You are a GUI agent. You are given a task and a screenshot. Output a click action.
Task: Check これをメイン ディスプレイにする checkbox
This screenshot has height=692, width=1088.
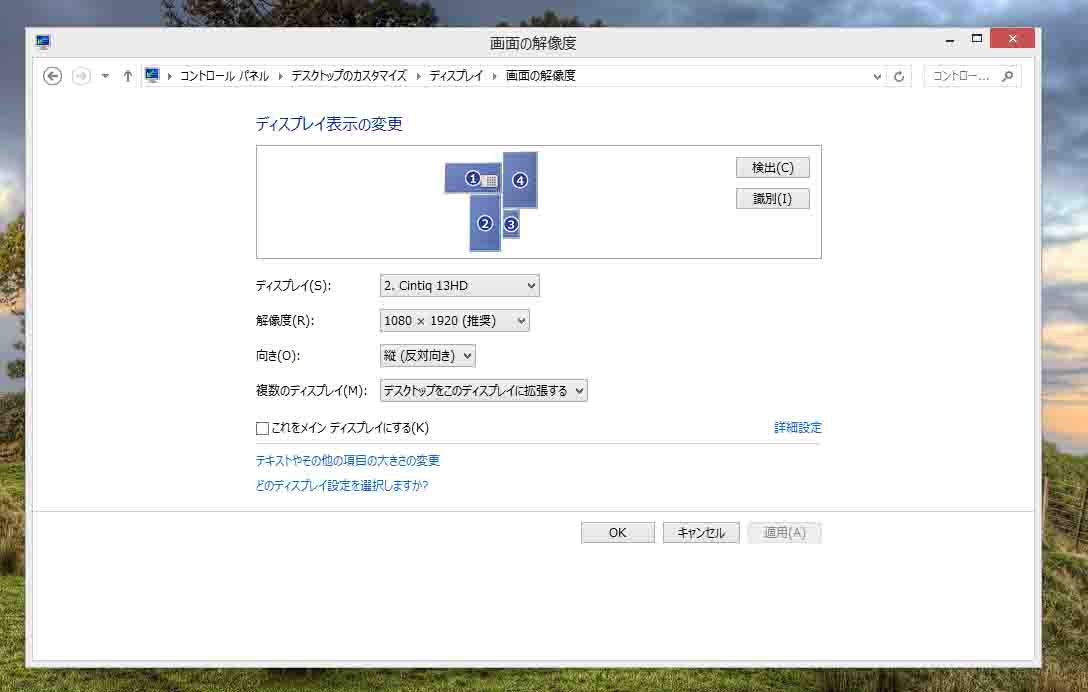click(x=262, y=428)
